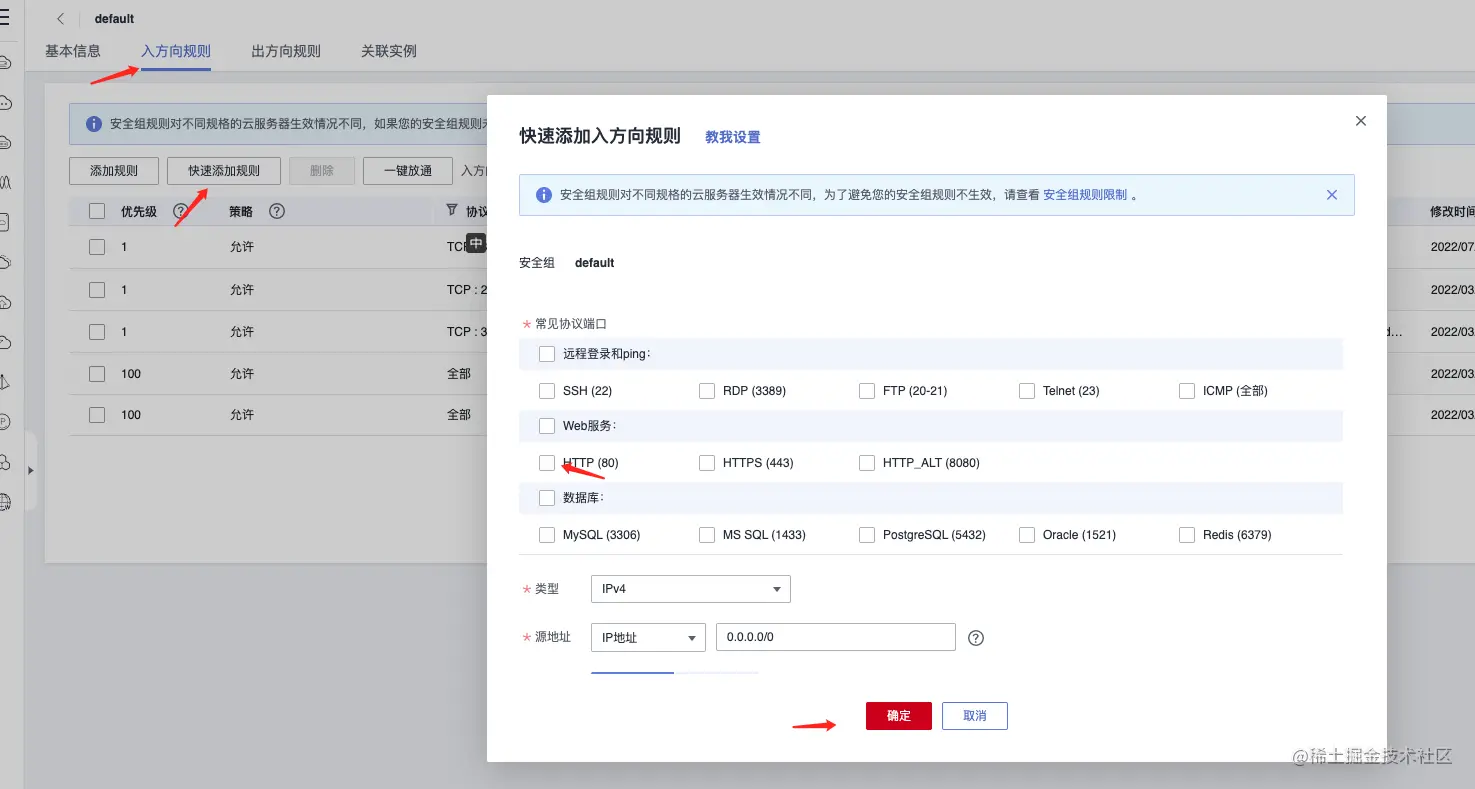1475x789 pixels.
Task: Confirm the dialog with 确定
Action: tap(899, 716)
